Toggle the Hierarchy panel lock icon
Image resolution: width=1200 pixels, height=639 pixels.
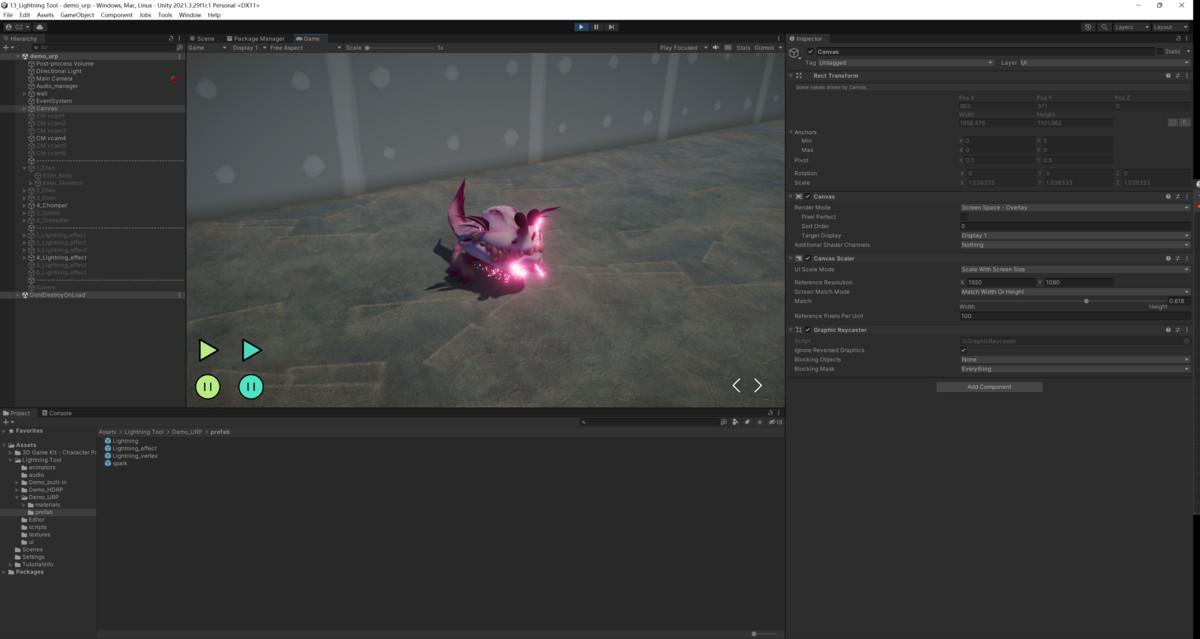171,38
